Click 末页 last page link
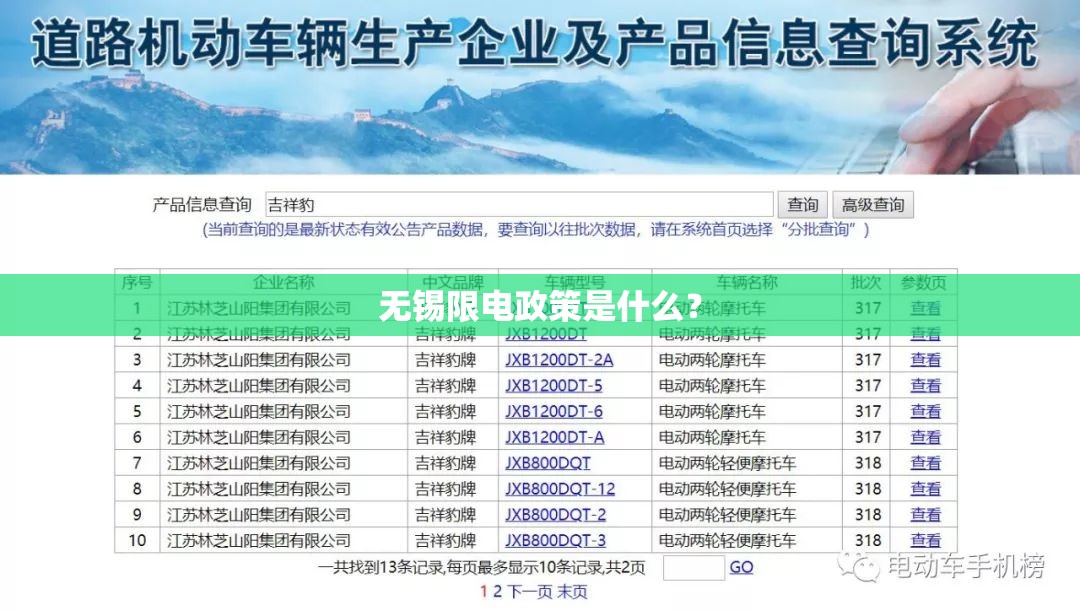The height and width of the screenshot is (611, 1080). coord(572,592)
